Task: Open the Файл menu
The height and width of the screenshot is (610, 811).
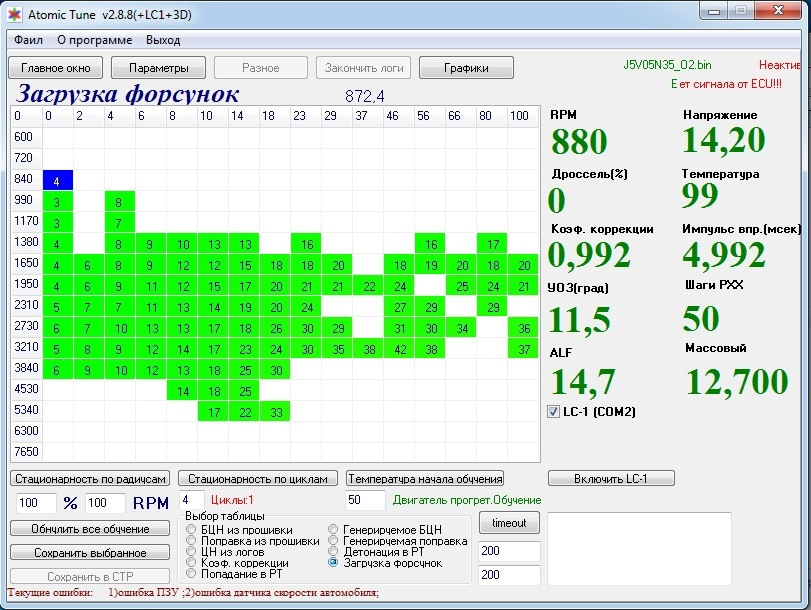Action: coord(28,40)
